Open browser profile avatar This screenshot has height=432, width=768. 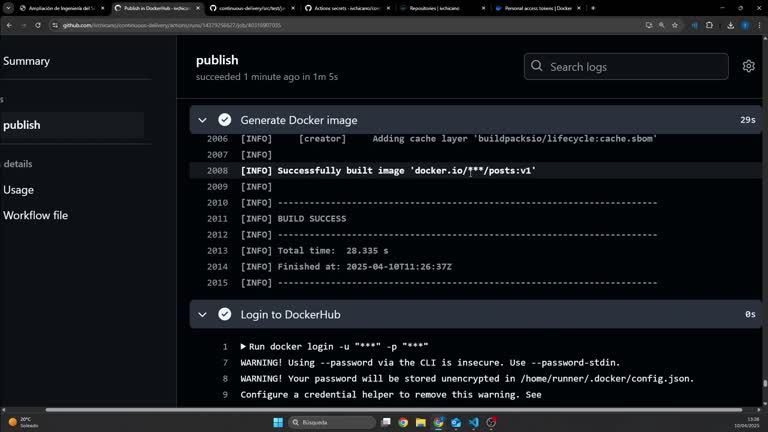745,25
